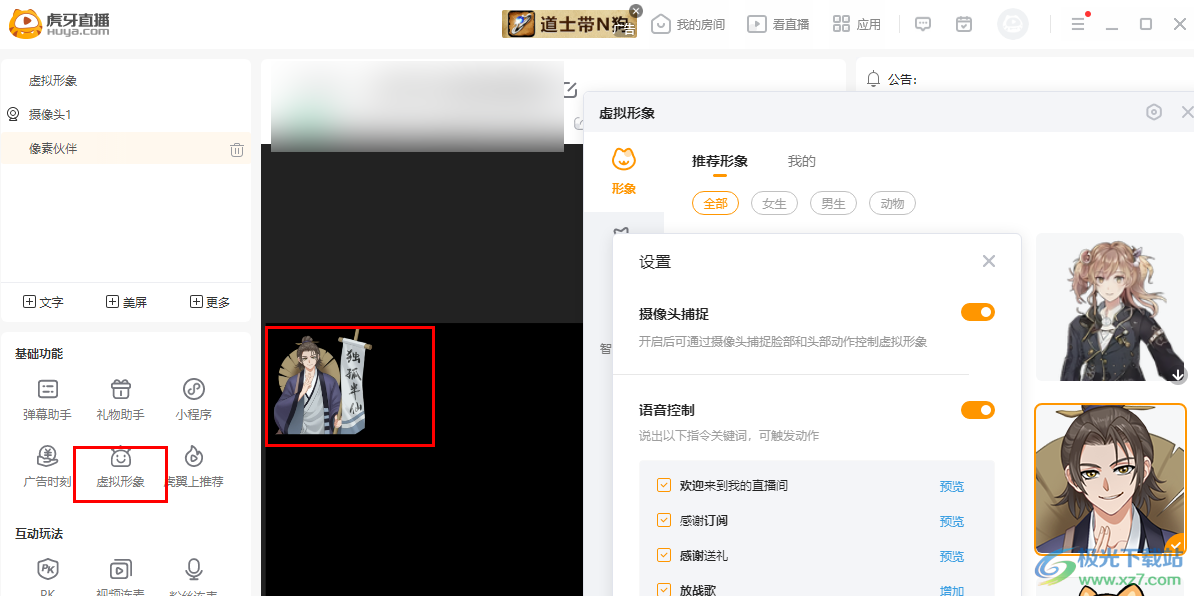Viewport: 1194px width, 596px height.
Task: Uncheck the 放战歌 voice command
Action: coord(664,590)
